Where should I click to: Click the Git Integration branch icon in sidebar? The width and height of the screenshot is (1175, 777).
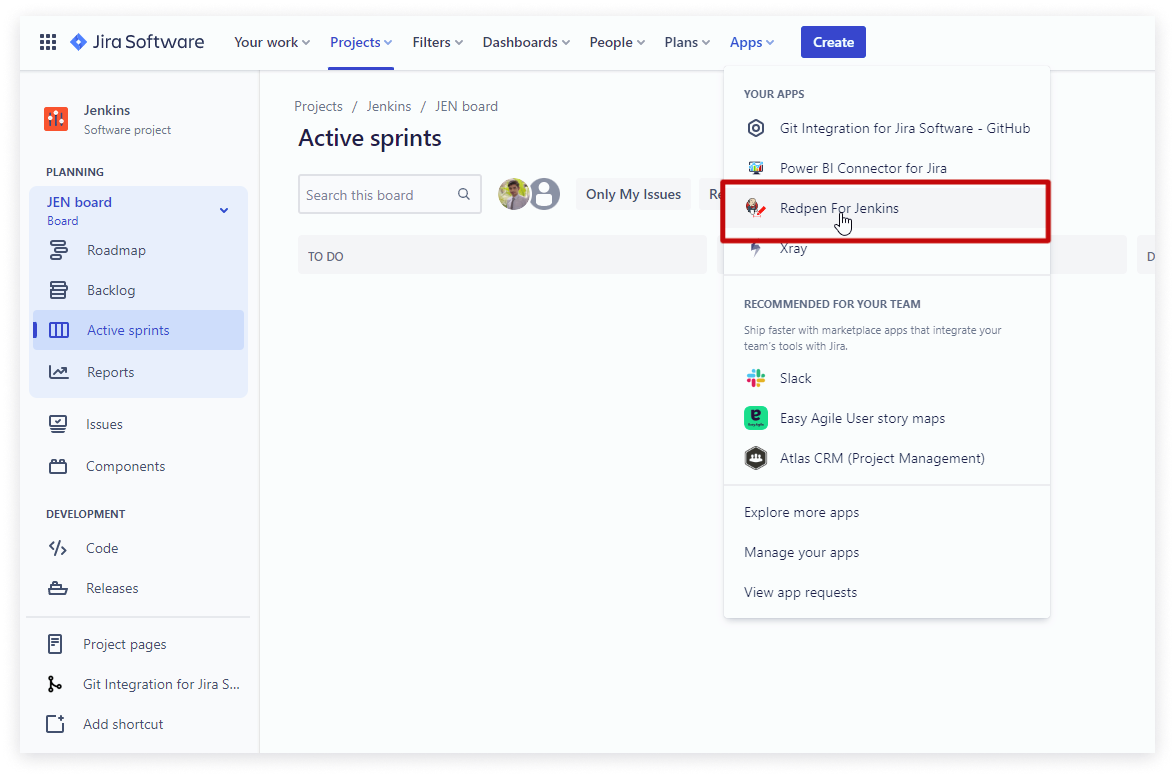coord(55,683)
